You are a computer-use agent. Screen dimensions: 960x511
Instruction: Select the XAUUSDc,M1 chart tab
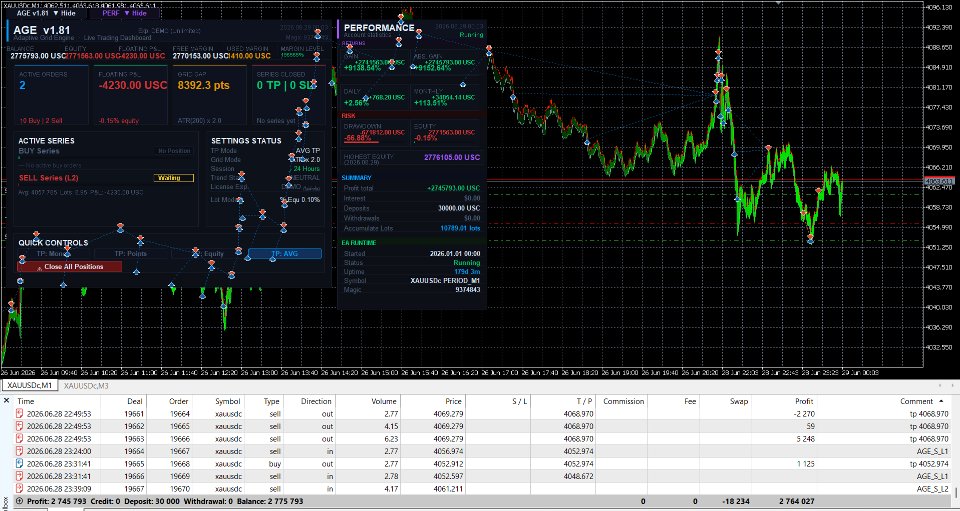click(29, 386)
